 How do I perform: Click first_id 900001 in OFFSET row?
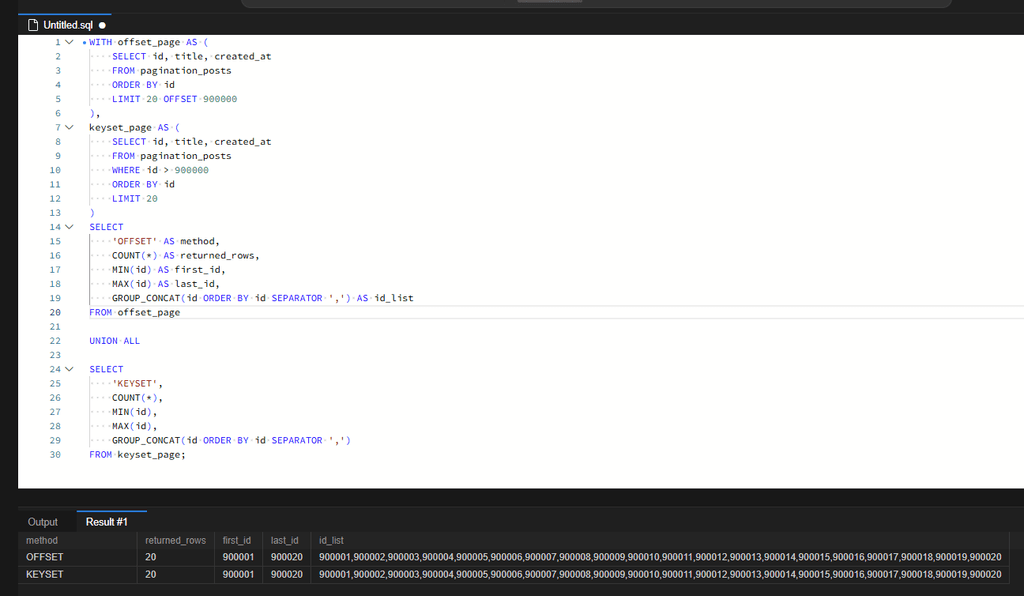[x=238, y=557]
